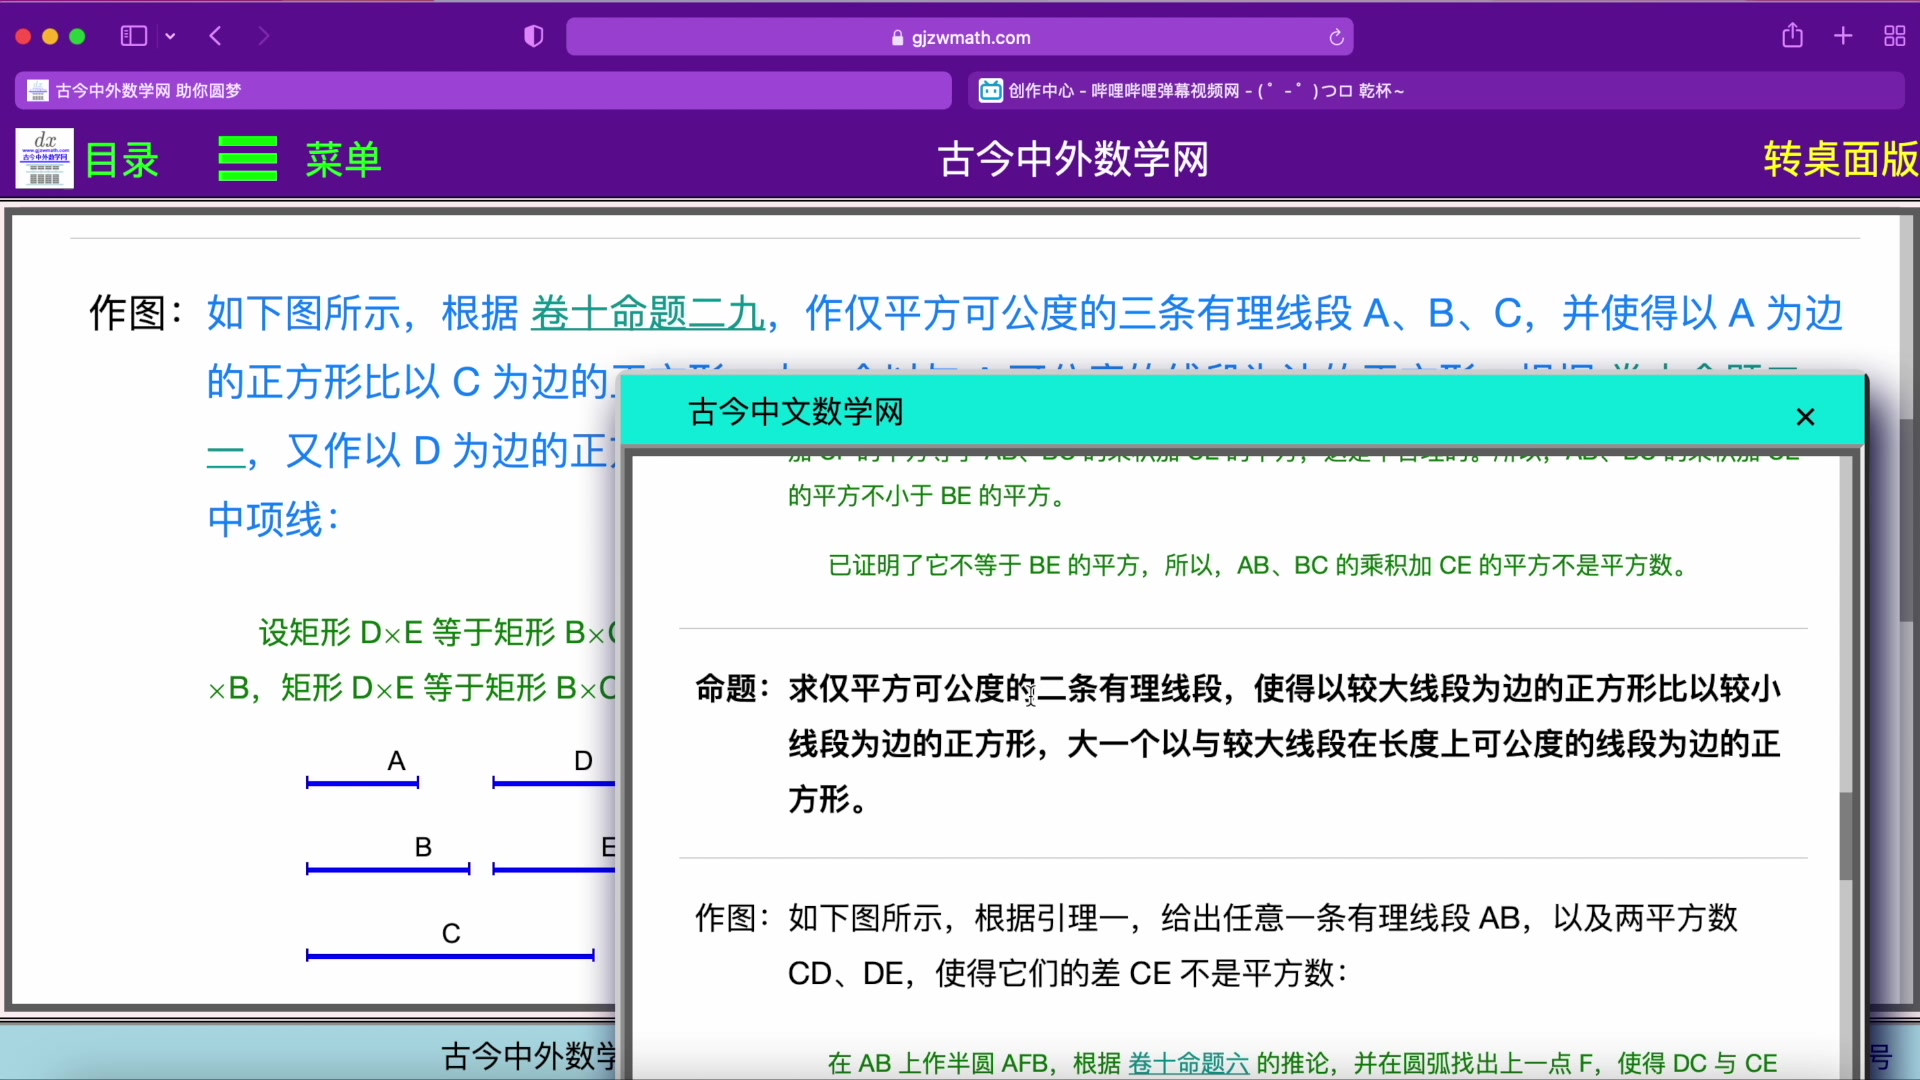
Task: Add a new tab with plus icon
Action: tap(1843, 36)
